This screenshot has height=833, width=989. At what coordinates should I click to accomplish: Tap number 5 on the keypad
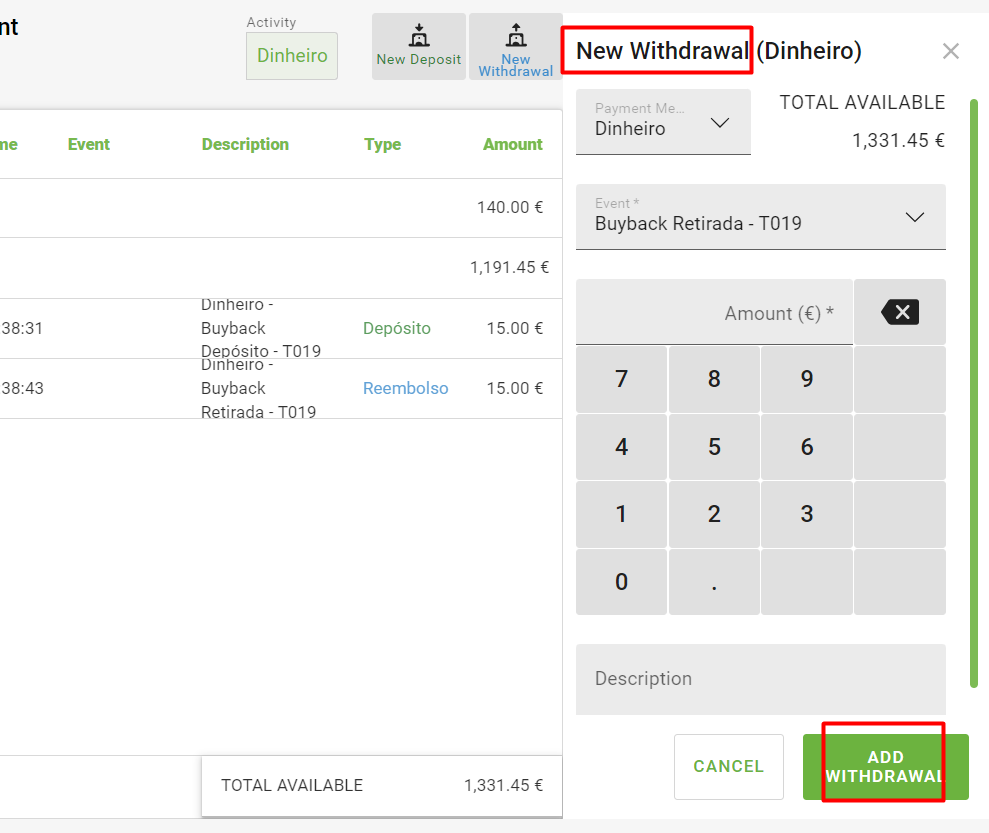(x=714, y=447)
